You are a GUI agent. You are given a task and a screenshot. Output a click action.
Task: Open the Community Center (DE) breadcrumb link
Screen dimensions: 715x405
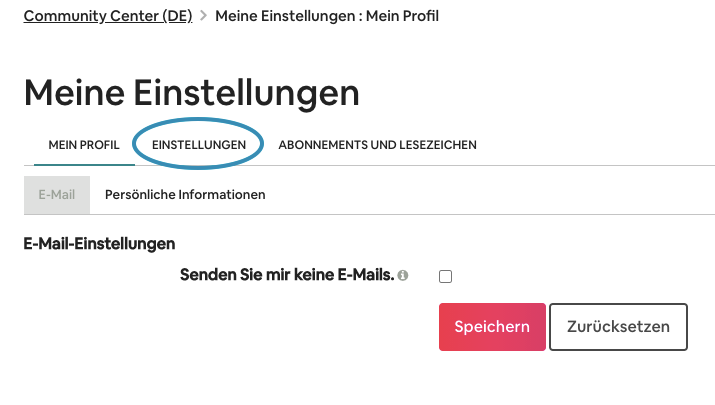(x=107, y=16)
